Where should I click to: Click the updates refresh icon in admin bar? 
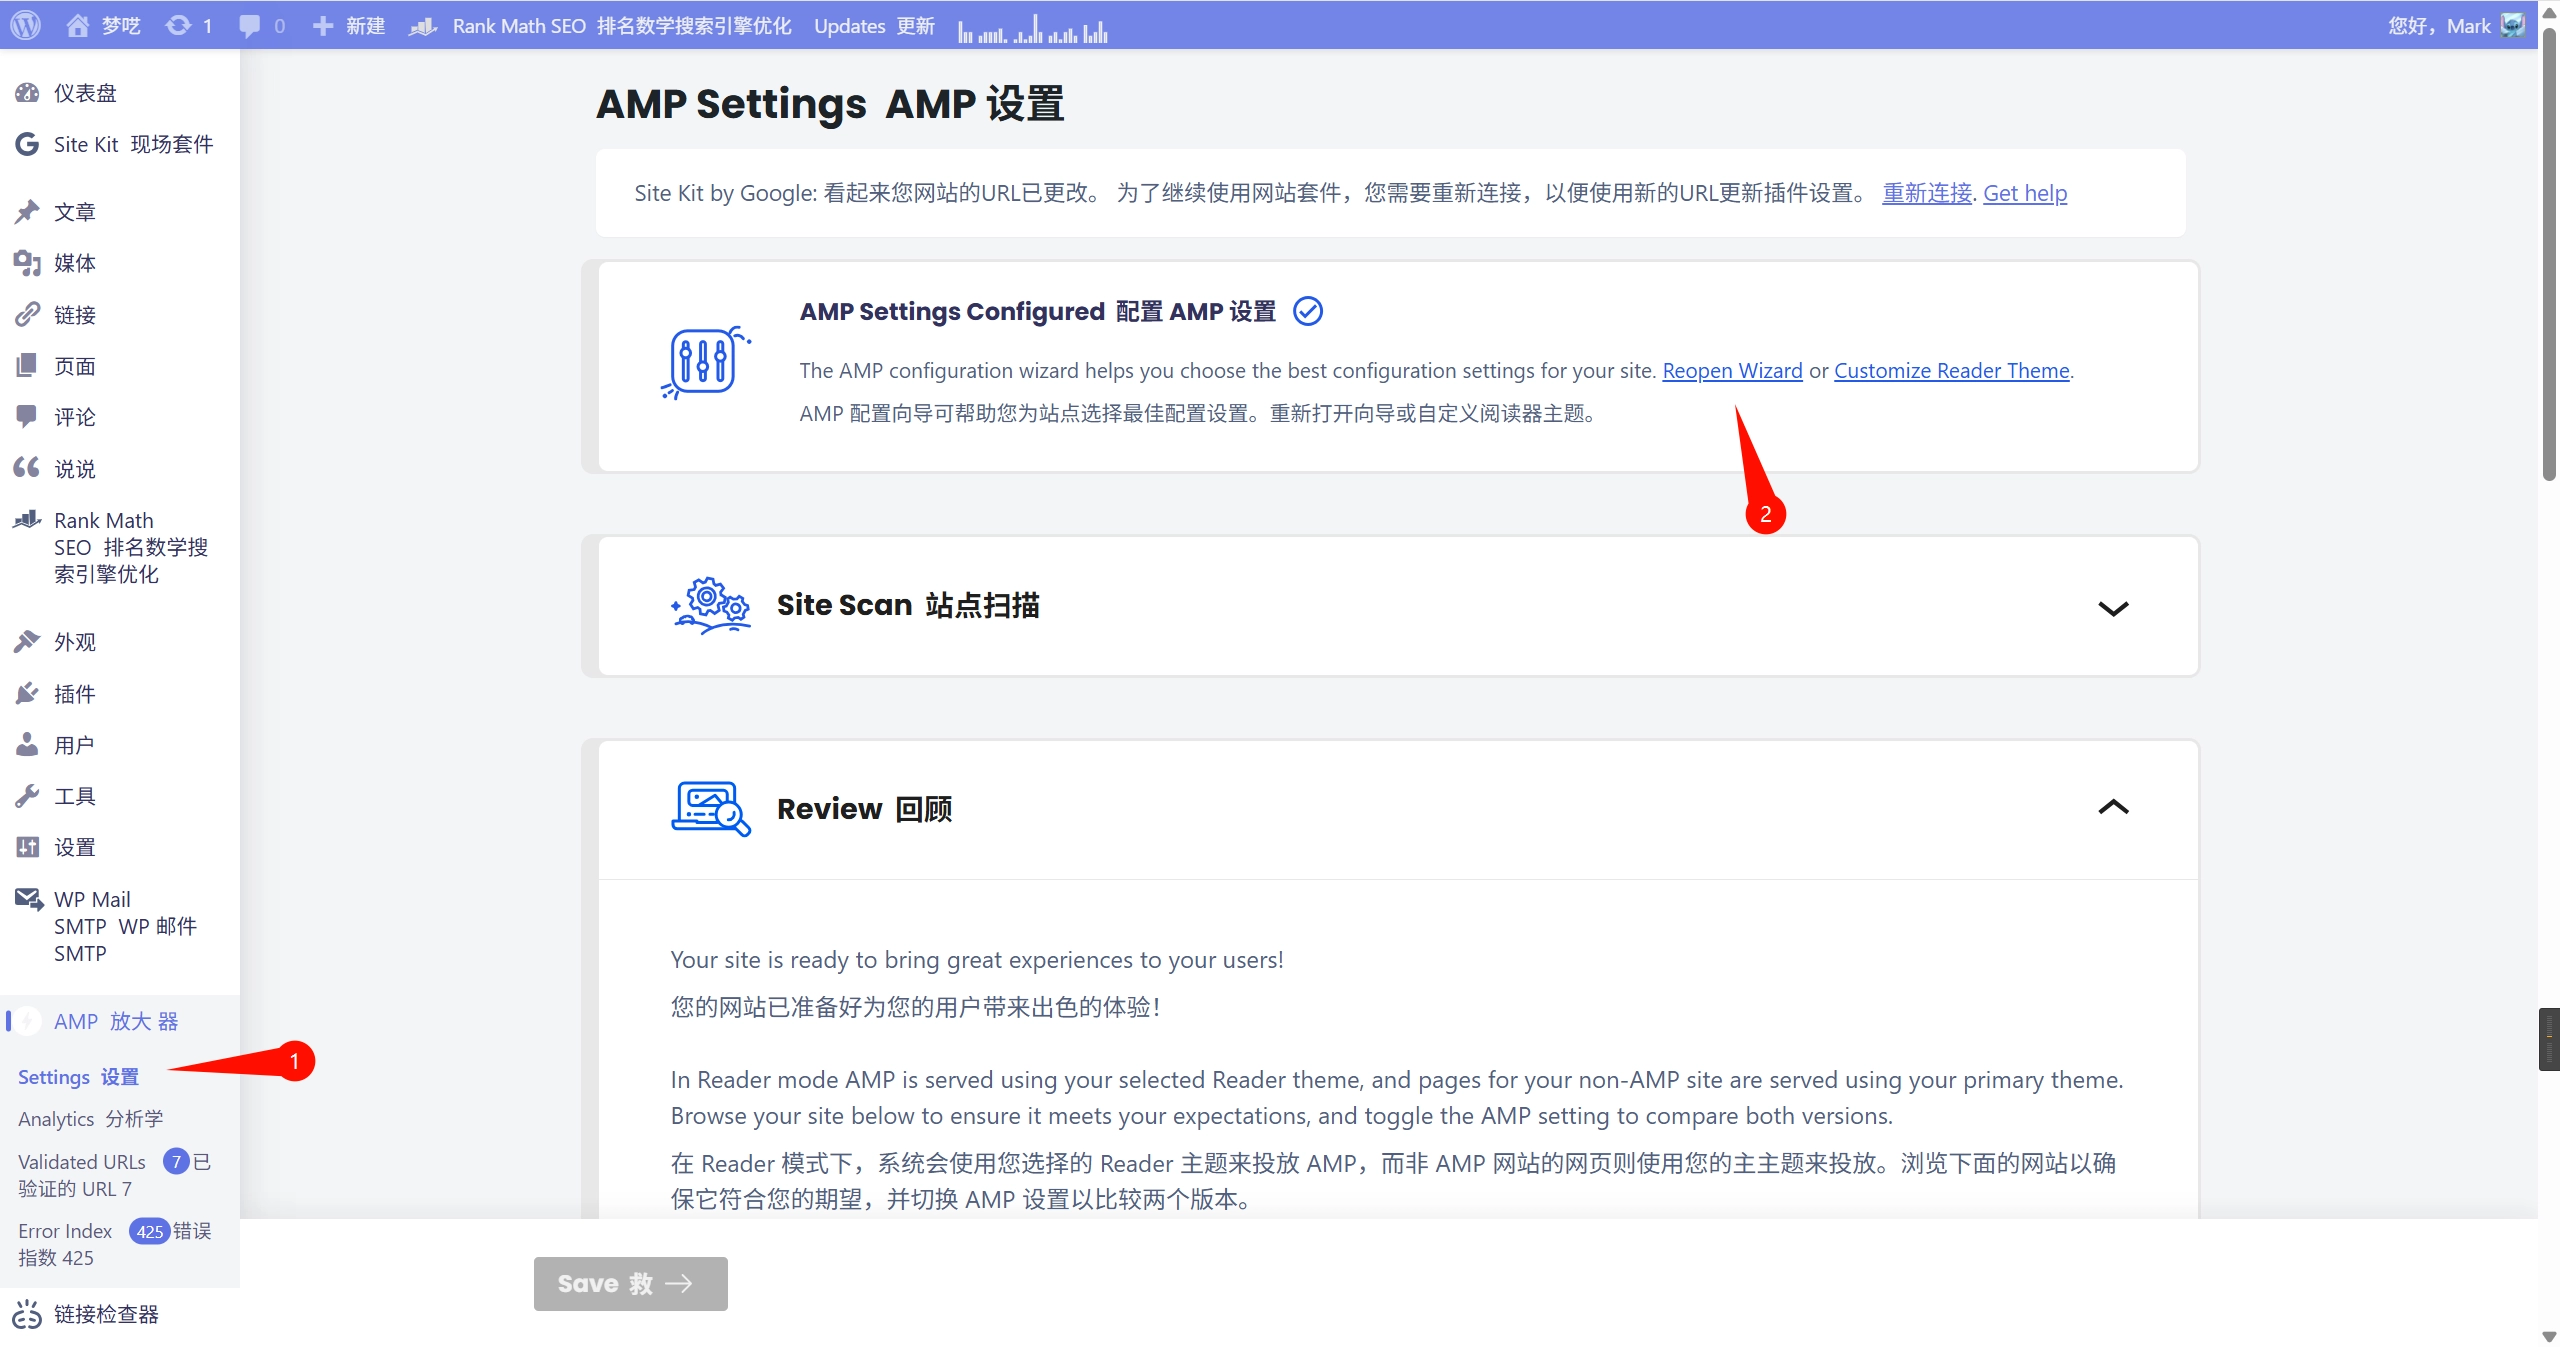pyautogui.click(x=178, y=25)
